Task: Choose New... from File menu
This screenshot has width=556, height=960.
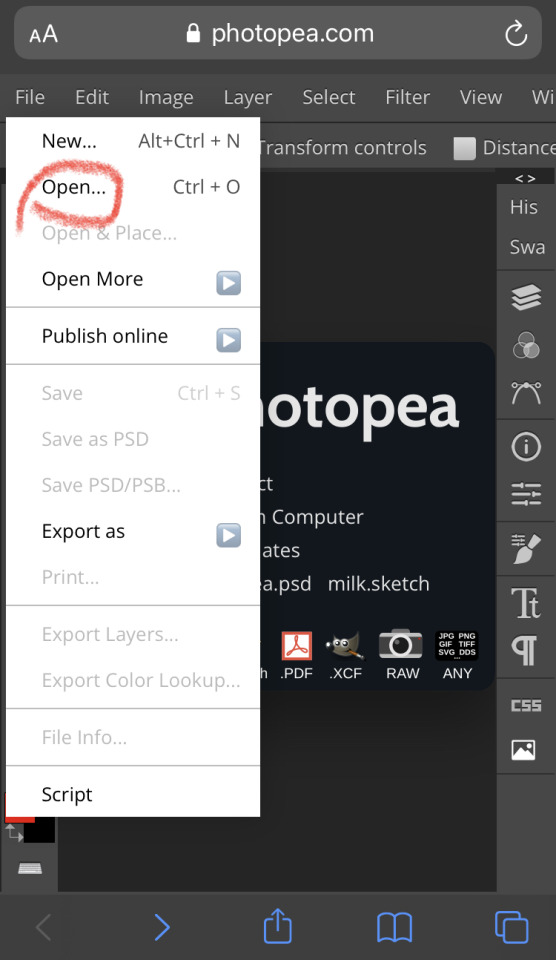Action: 133,141
